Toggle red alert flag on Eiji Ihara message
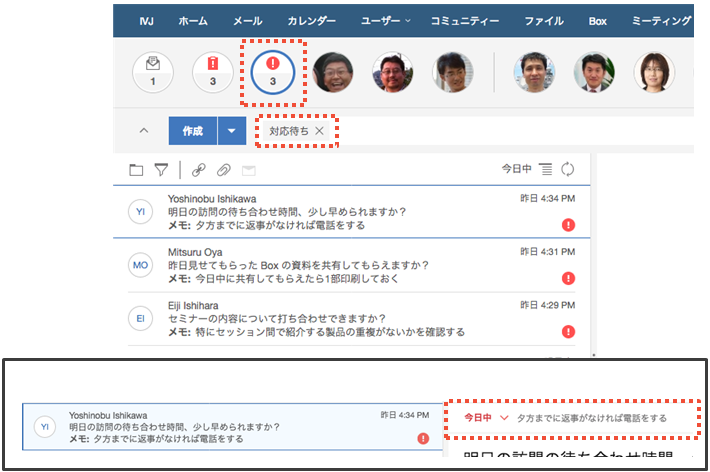 pyautogui.click(x=569, y=331)
